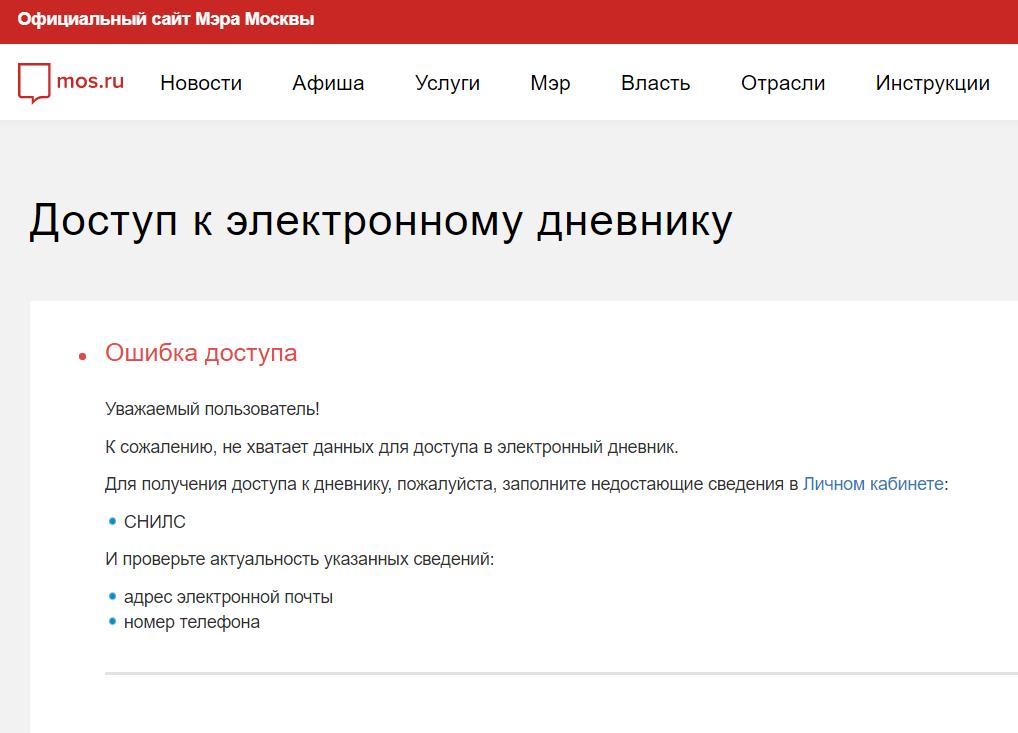Screen dimensions: 1018x733
Task: Navigate to the Отрасли menu item
Action: coord(782,83)
